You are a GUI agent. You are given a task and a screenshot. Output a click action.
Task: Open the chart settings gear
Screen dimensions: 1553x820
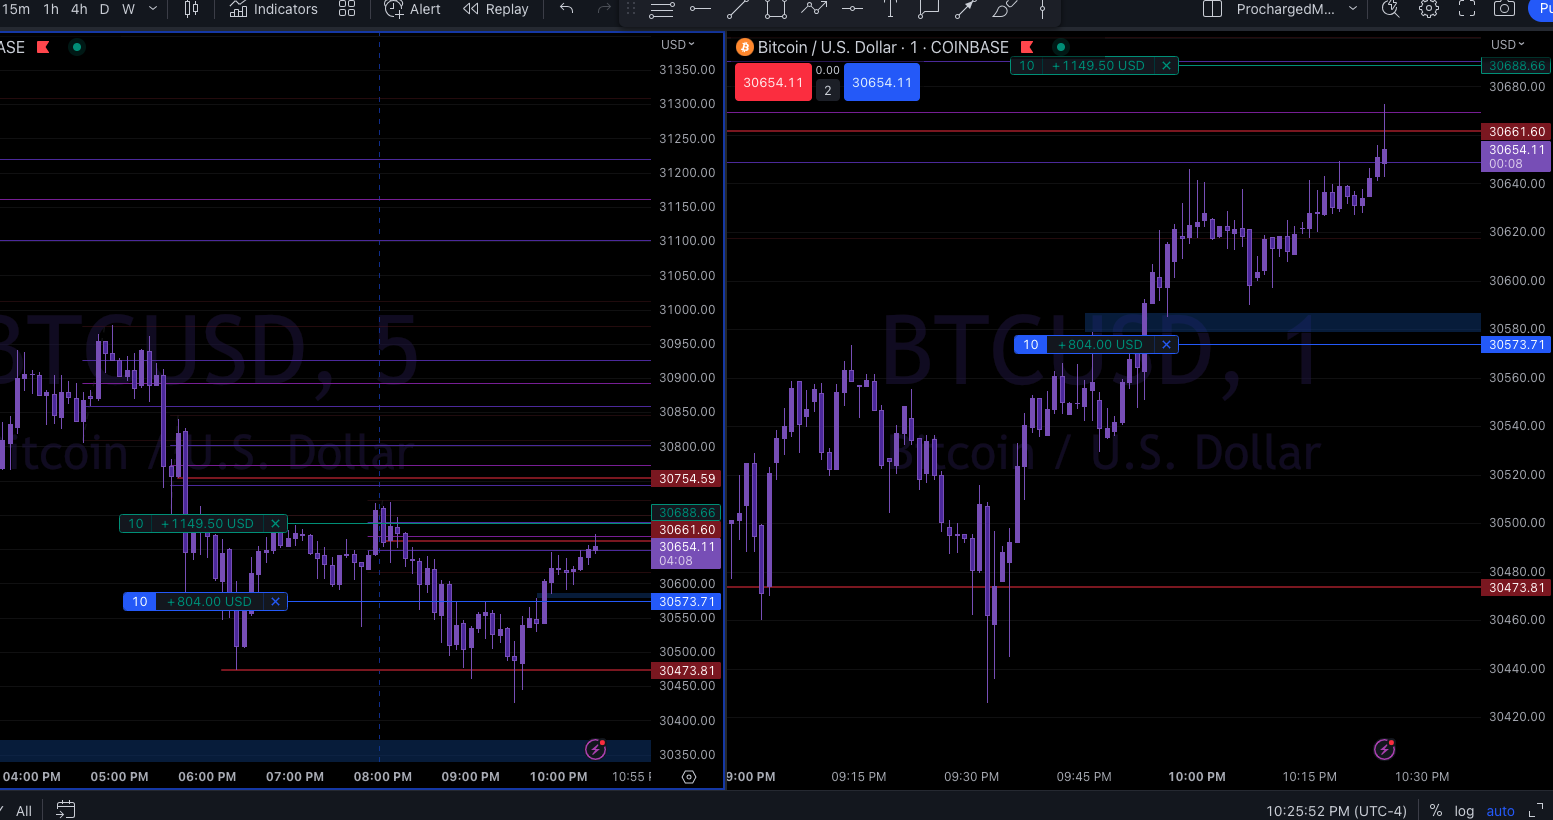coord(1428,9)
